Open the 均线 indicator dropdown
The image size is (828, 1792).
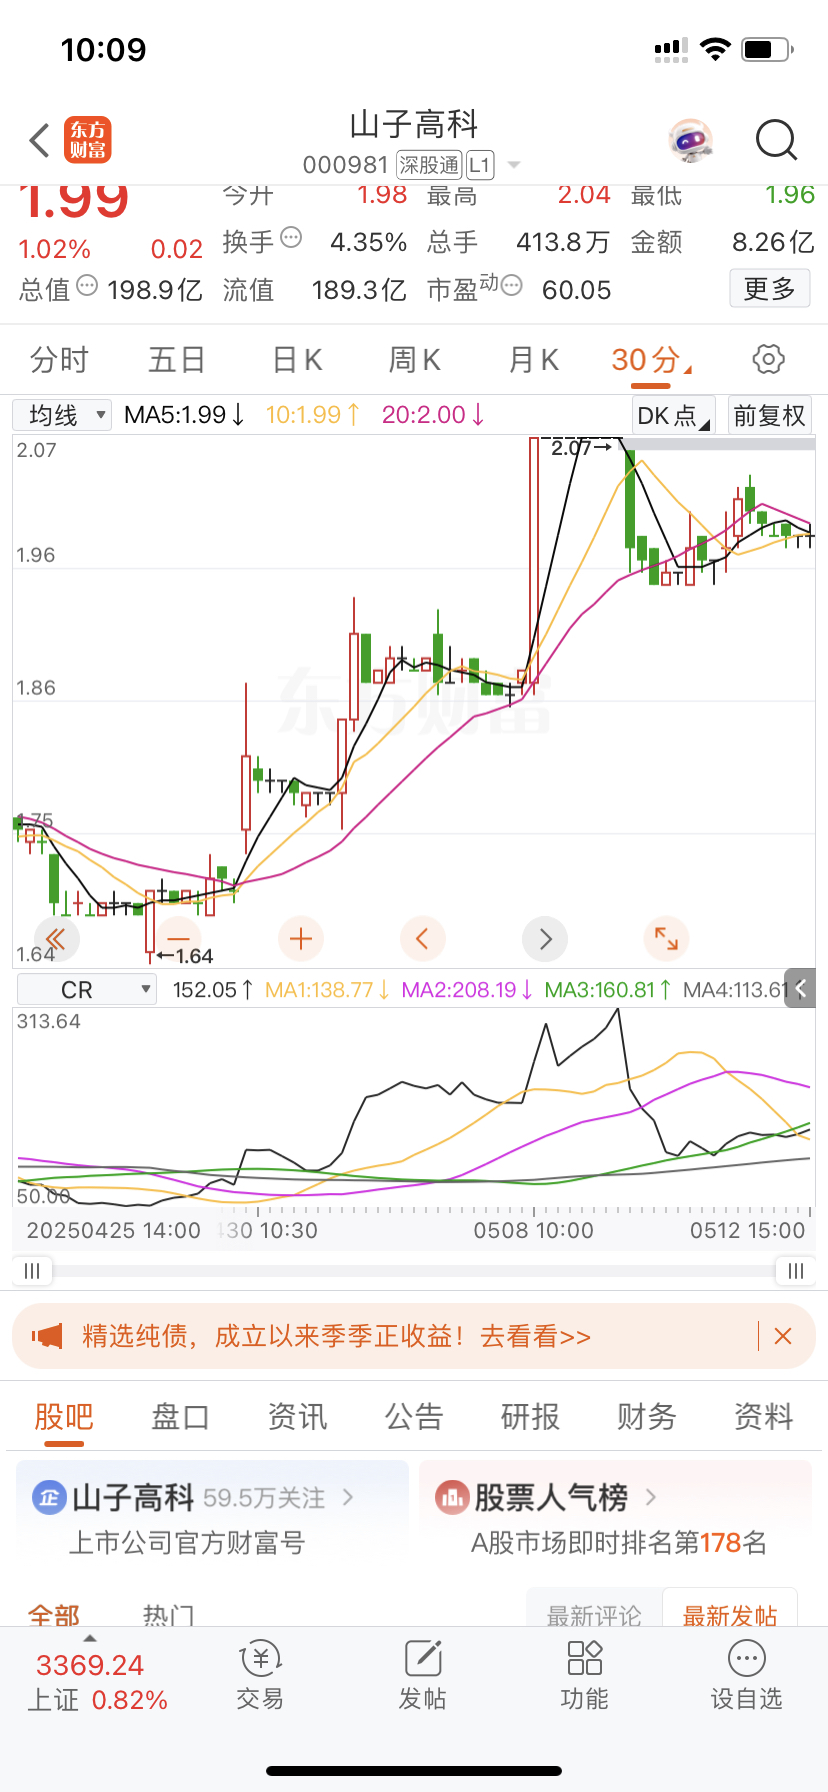(62, 415)
